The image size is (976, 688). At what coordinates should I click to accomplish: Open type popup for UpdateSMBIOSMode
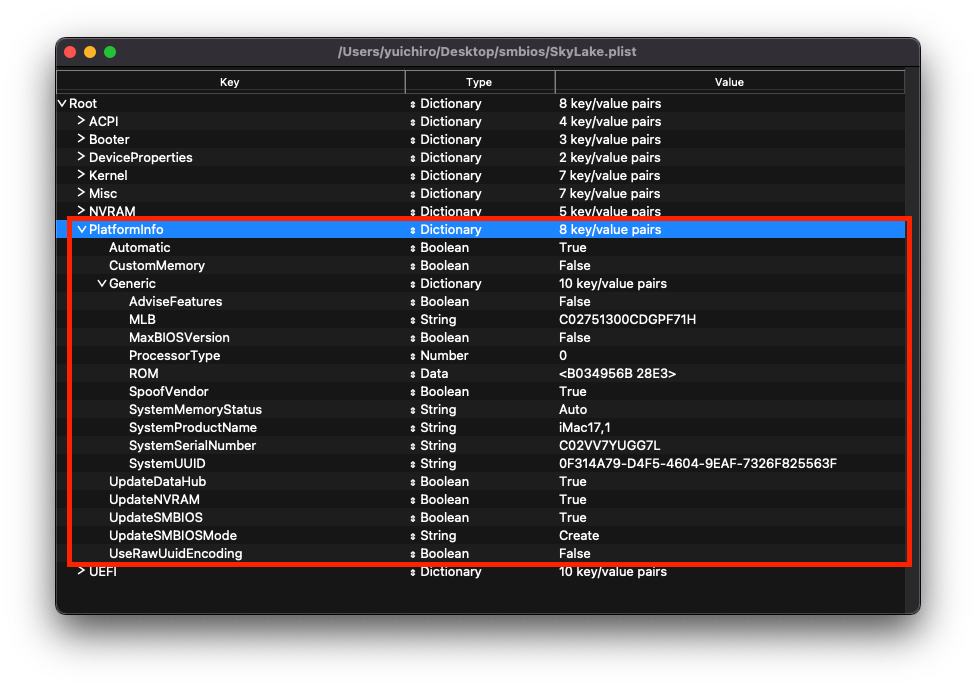click(x=413, y=536)
